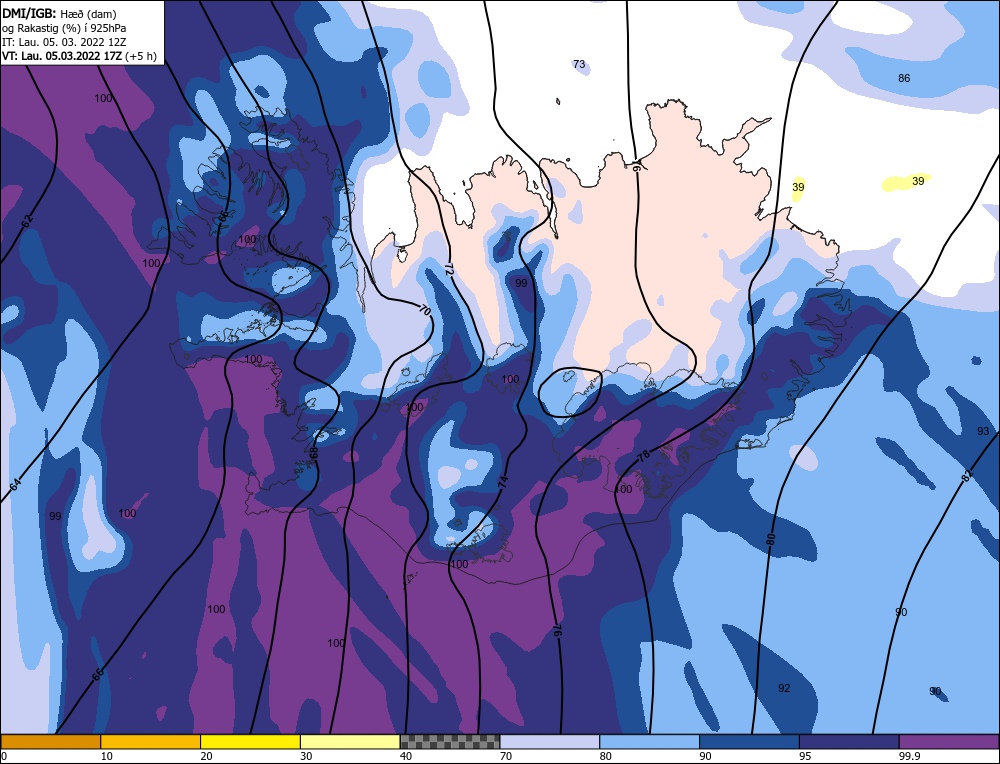Click the 'DMI/IGB: Hæð (dam)' title line
Viewport: 1000px width, 764px height.
point(59,13)
